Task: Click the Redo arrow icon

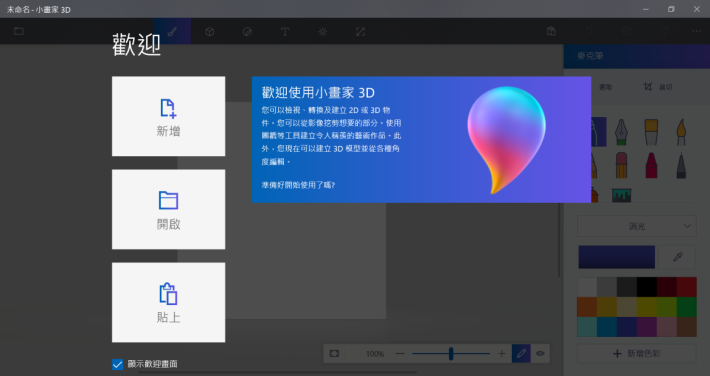Action: point(664,31)
